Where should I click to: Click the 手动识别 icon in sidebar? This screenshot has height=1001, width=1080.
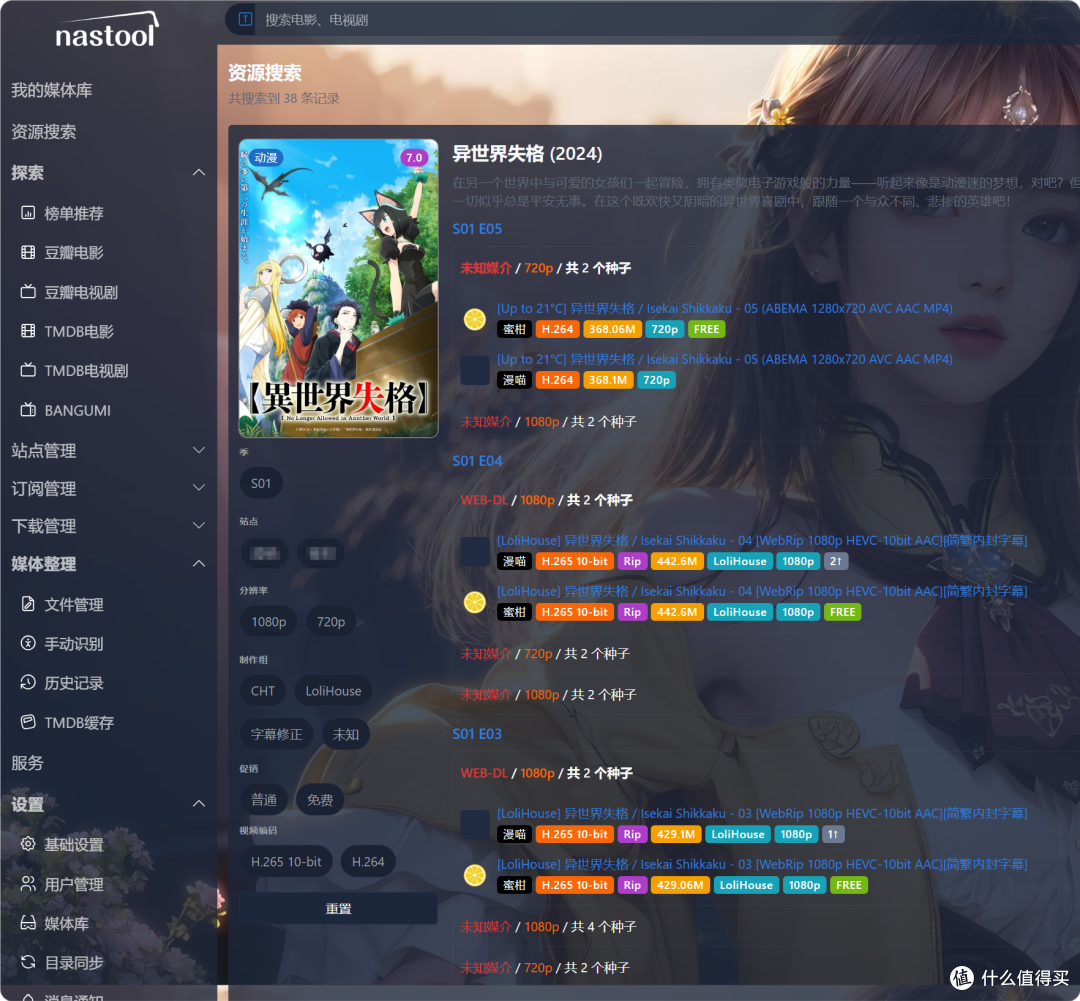(x=27, y=644)
